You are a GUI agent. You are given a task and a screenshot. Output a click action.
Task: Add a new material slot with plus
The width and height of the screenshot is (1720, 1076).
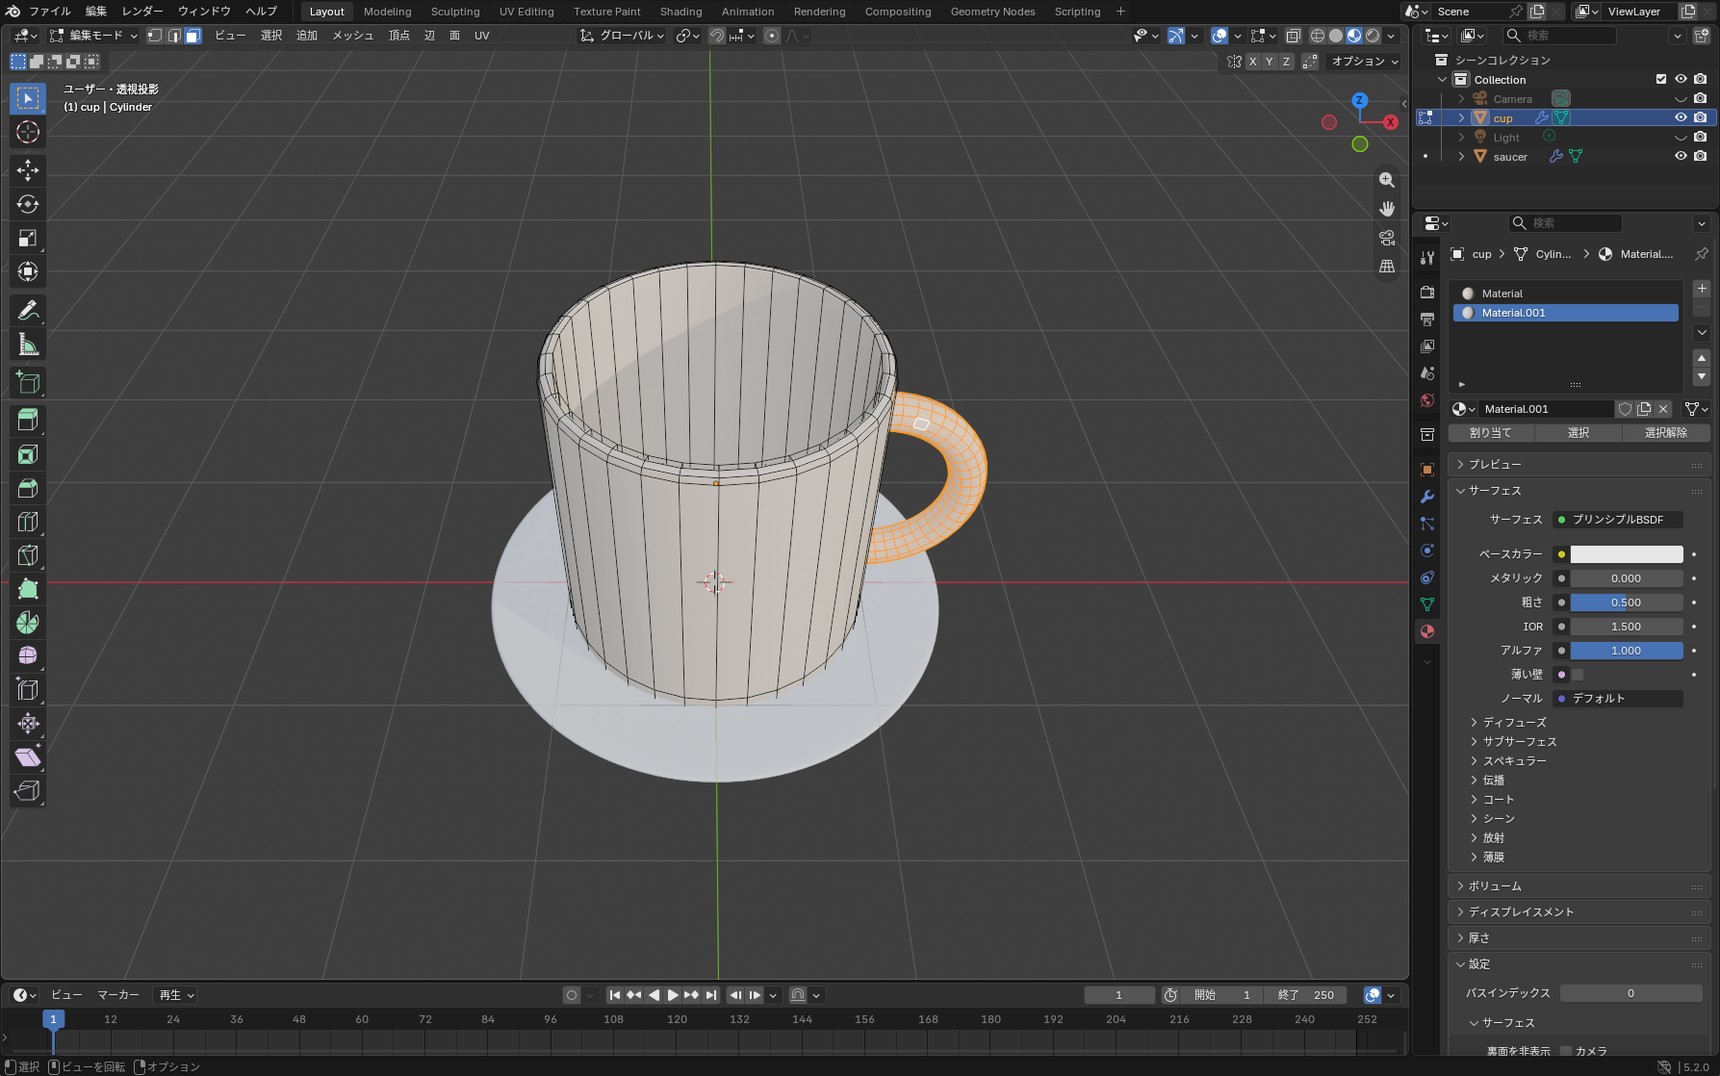pos(1701,289)
